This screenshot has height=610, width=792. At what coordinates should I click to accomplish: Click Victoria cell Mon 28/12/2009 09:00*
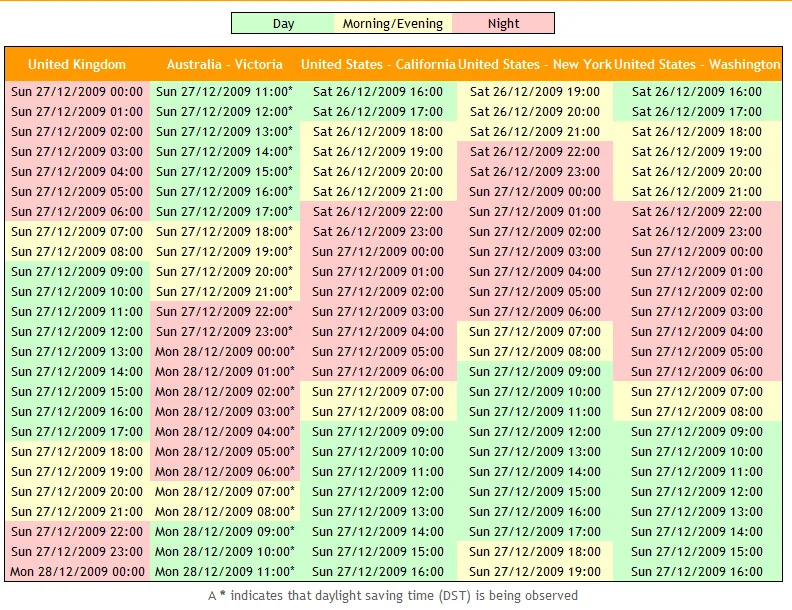pyautogui.click(x=225, y=531)
